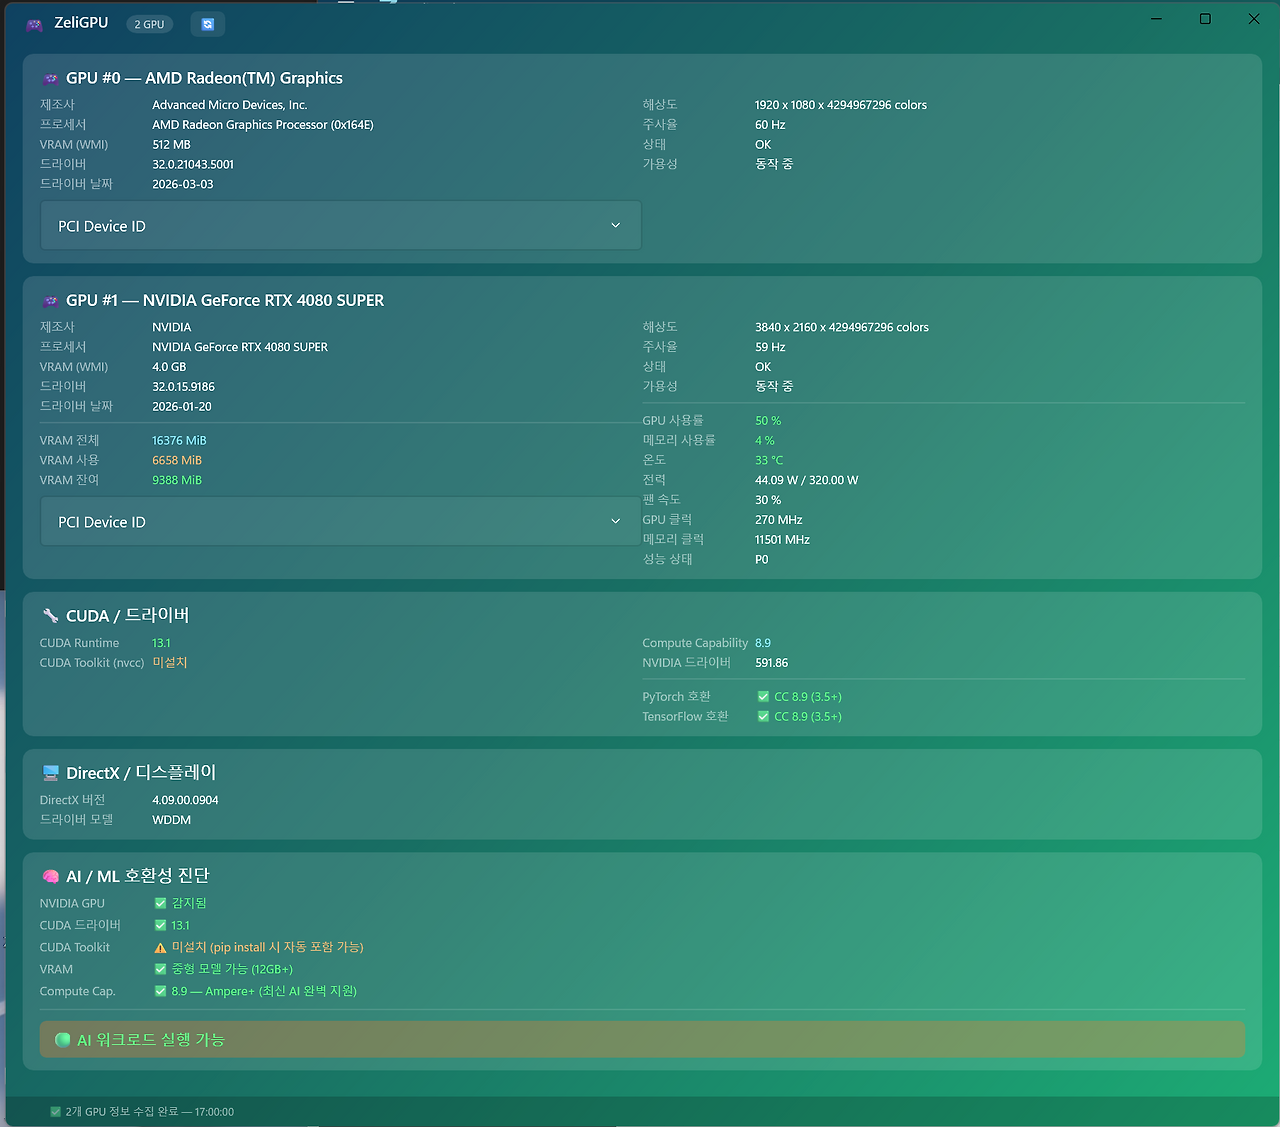Click 8.9 — Ampere+ (최신 AI 완벽 지원)
Screen dimensions: 1280x1127
click(x=264, y=991)
